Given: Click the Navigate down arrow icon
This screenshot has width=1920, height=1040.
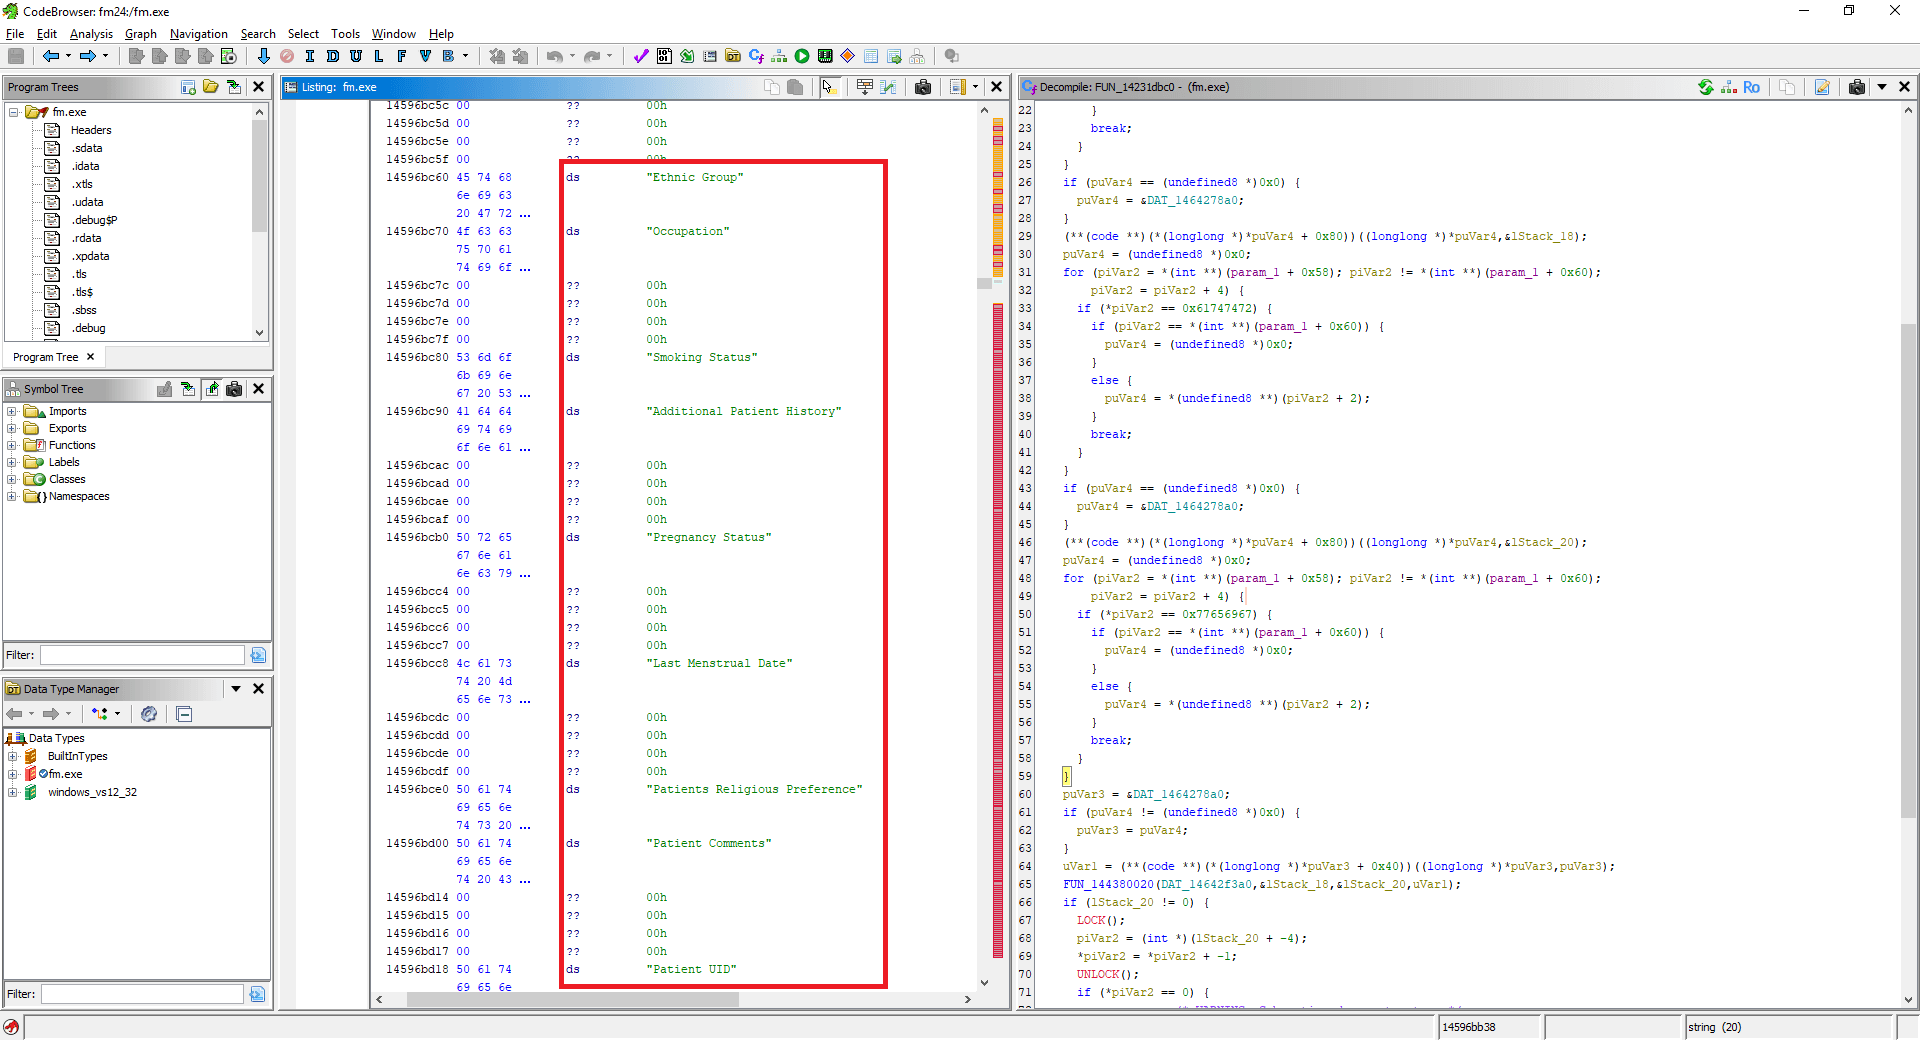Looking at the screenshot, I should click(x=263, y=56).
